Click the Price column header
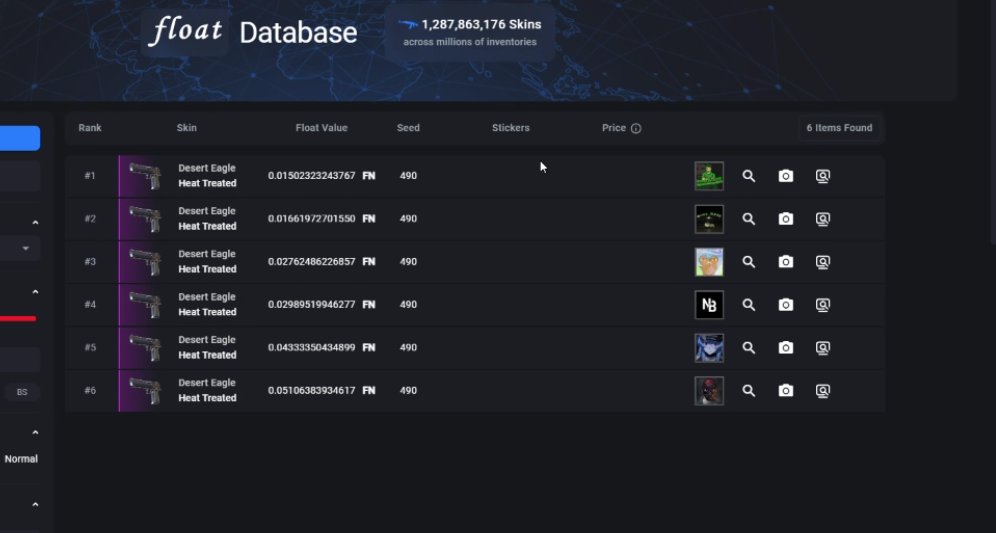 tap(614, 128)
